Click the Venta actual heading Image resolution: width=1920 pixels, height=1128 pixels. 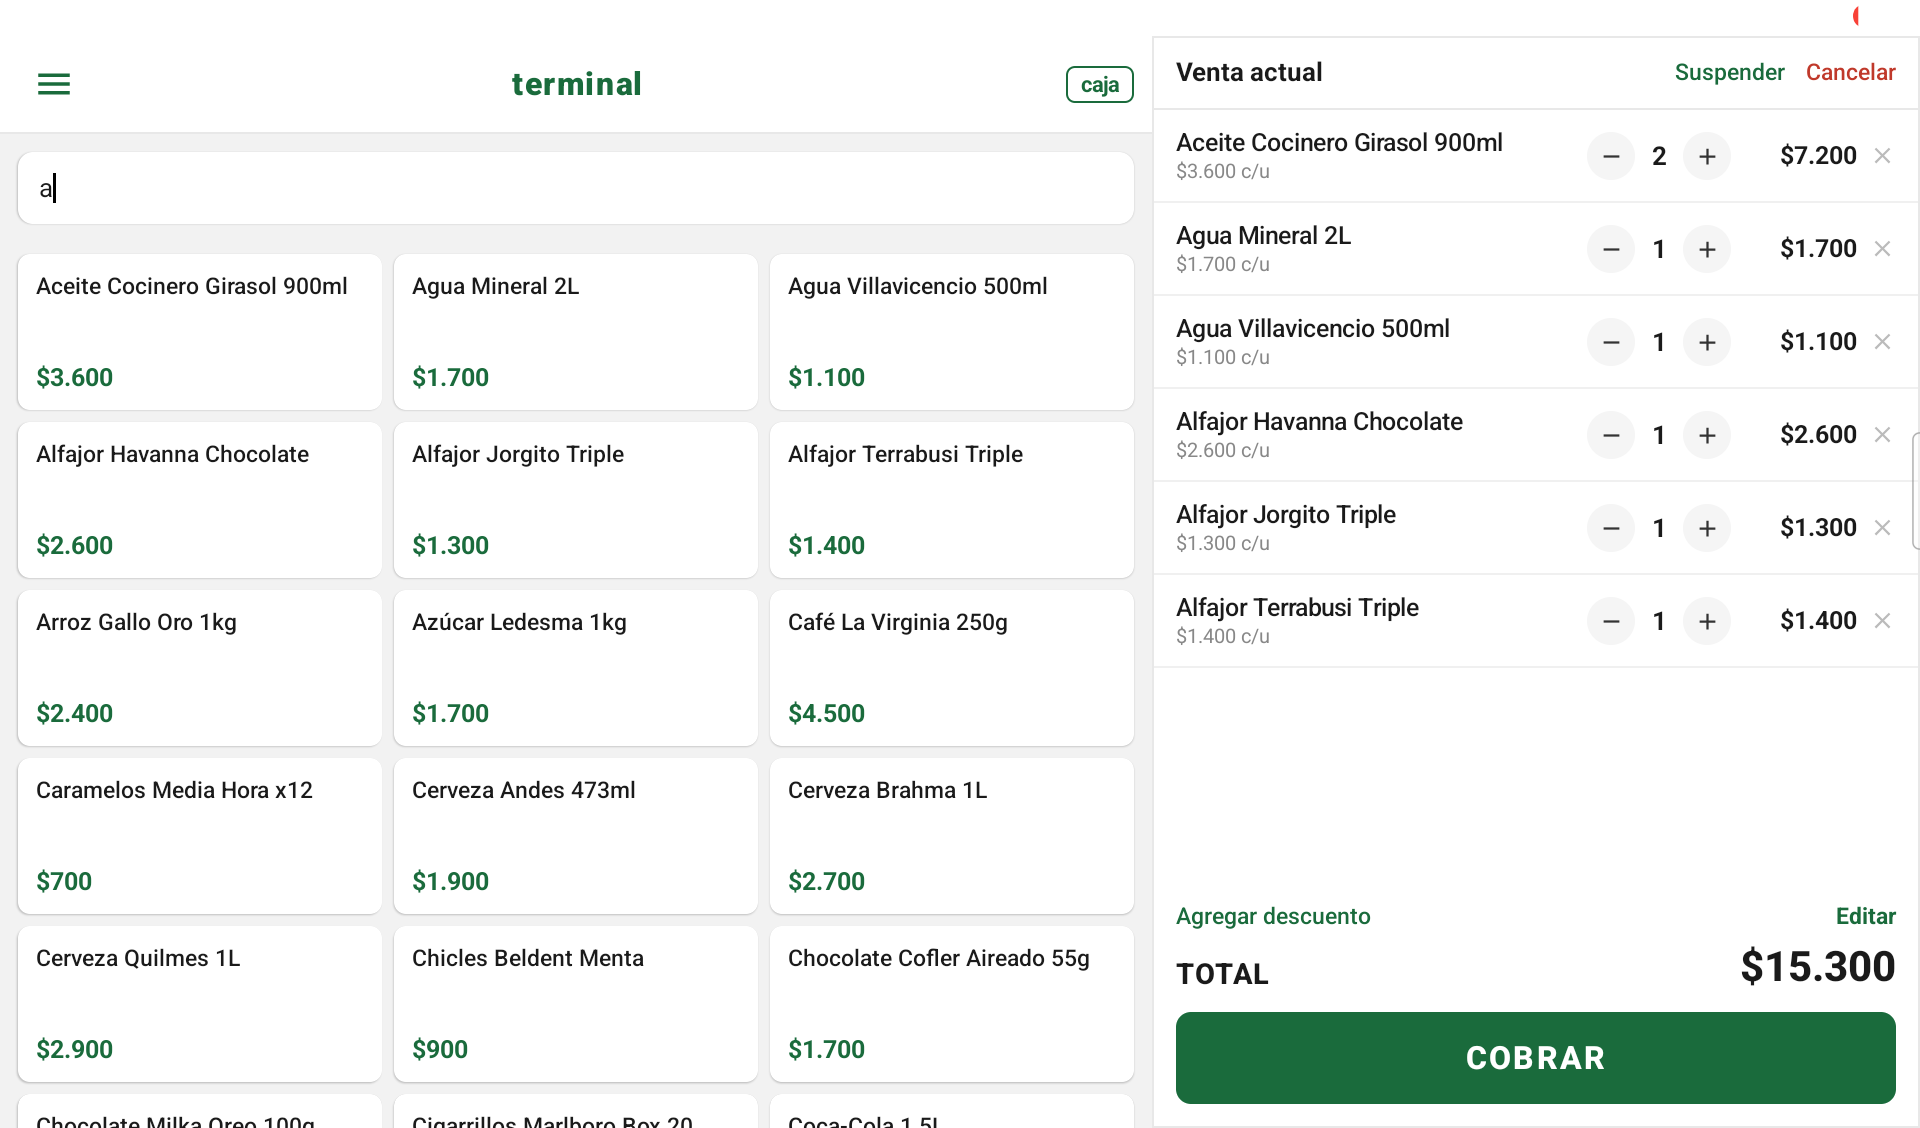tap(1249, 72)
